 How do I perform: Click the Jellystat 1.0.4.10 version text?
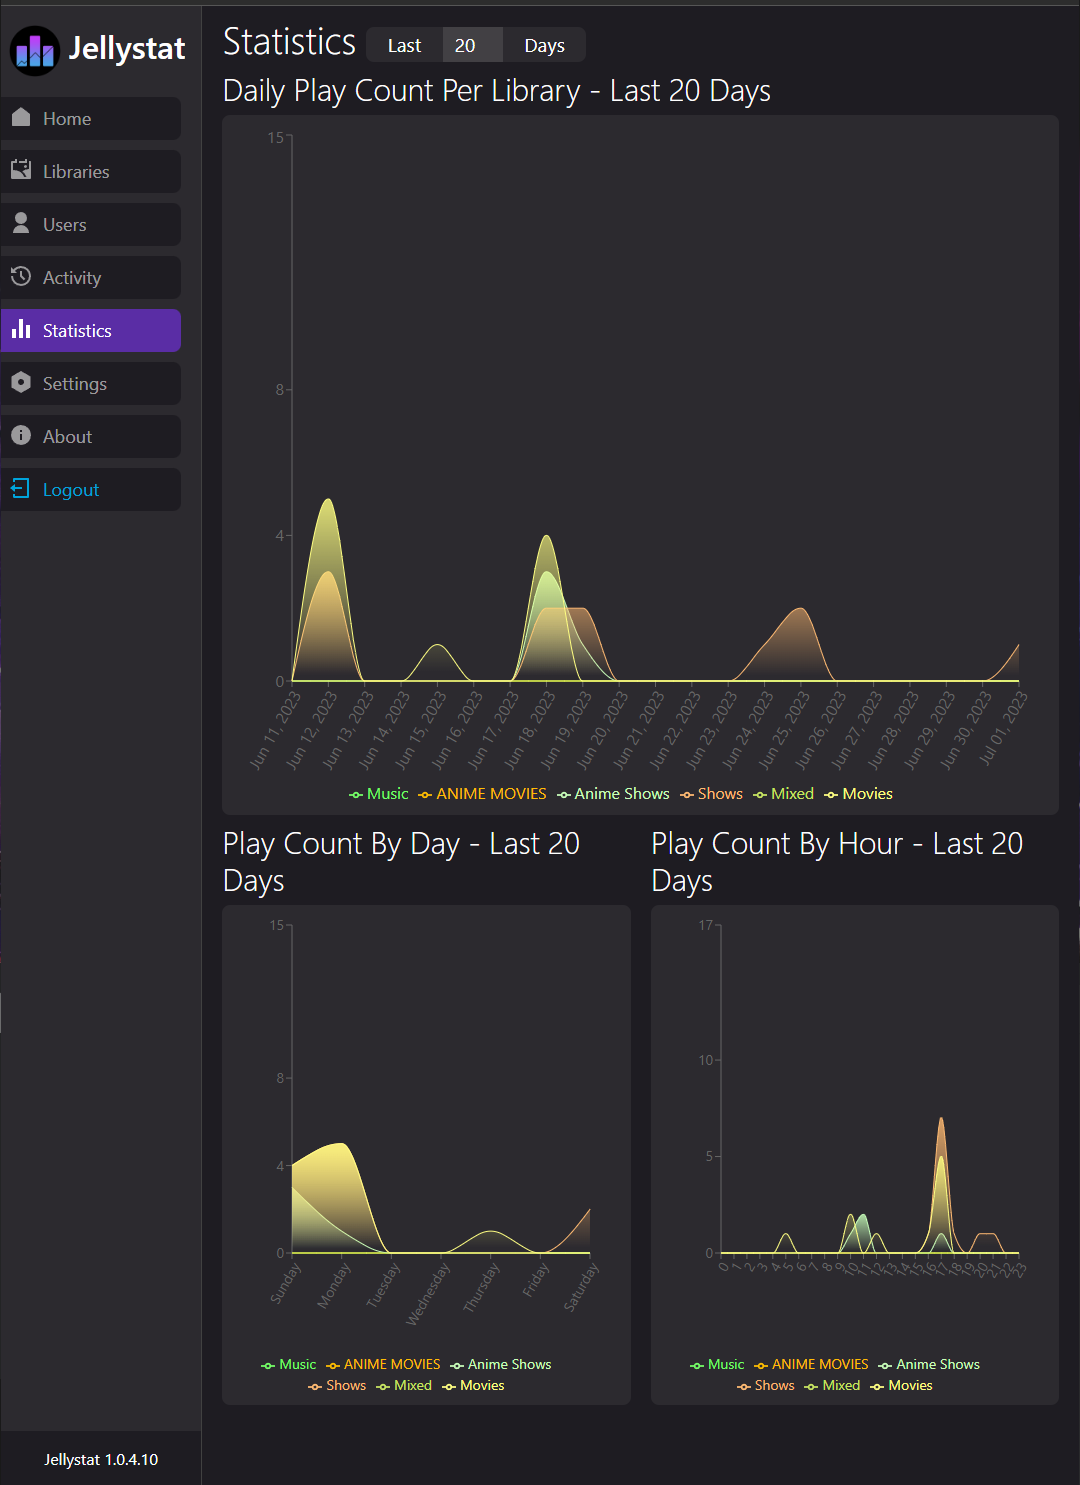click(101, 1460)
